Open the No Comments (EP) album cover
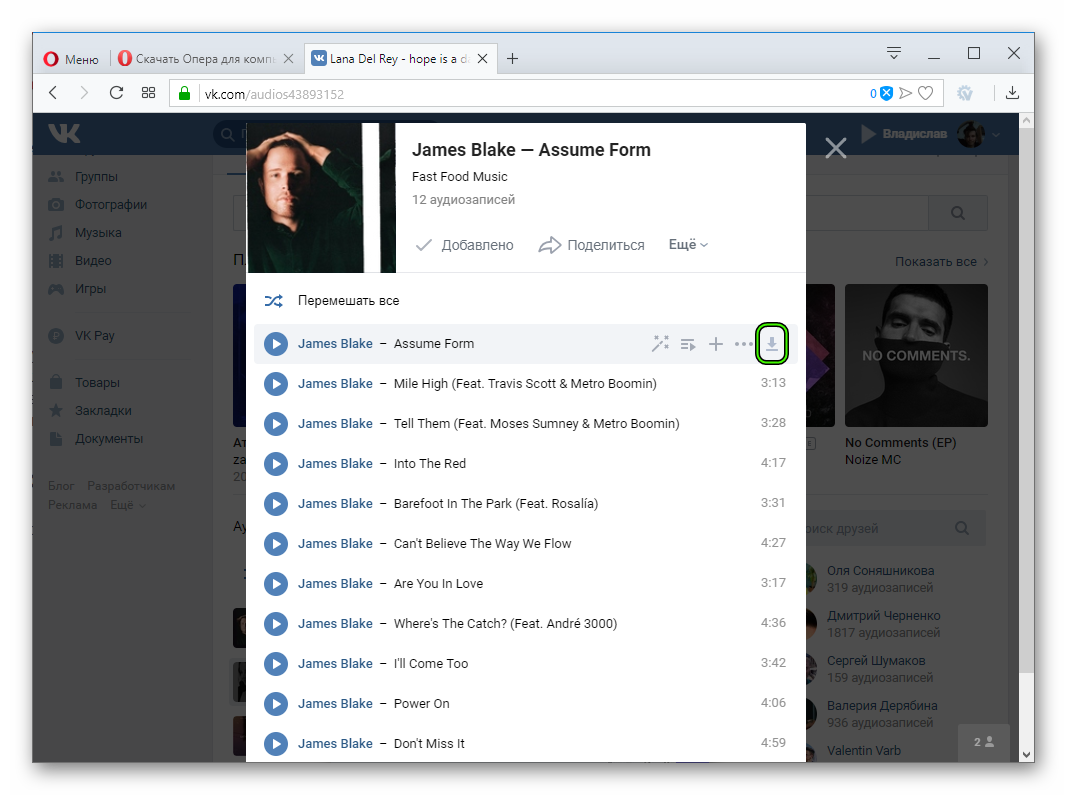This screenshot has width=1067, height=795. pos(916,355)
